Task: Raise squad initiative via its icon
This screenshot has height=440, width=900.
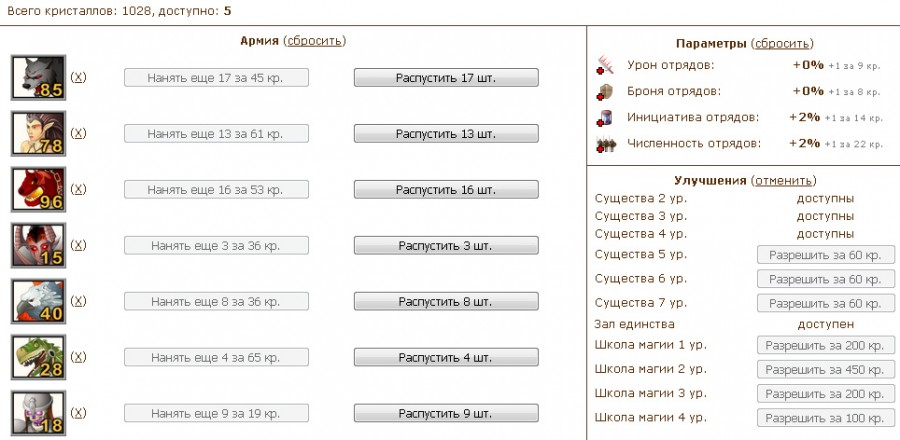Action: (x=605, y=118)
